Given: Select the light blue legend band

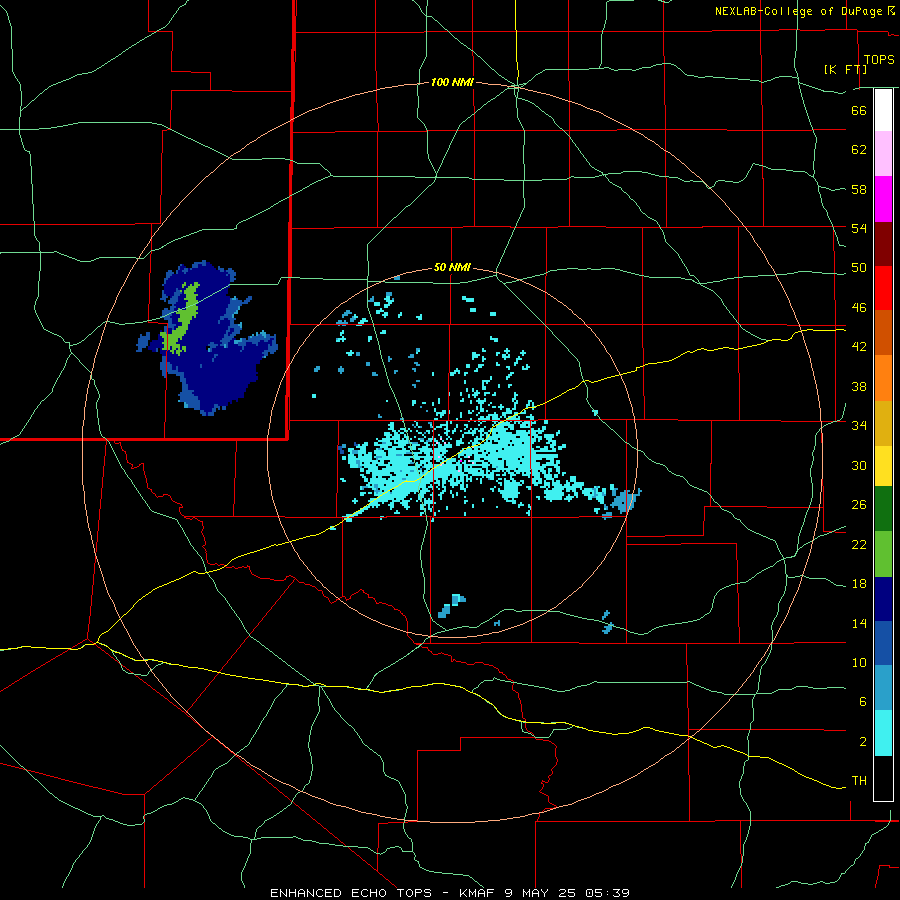Looking at the screenshot, I should tap(883, 688).
